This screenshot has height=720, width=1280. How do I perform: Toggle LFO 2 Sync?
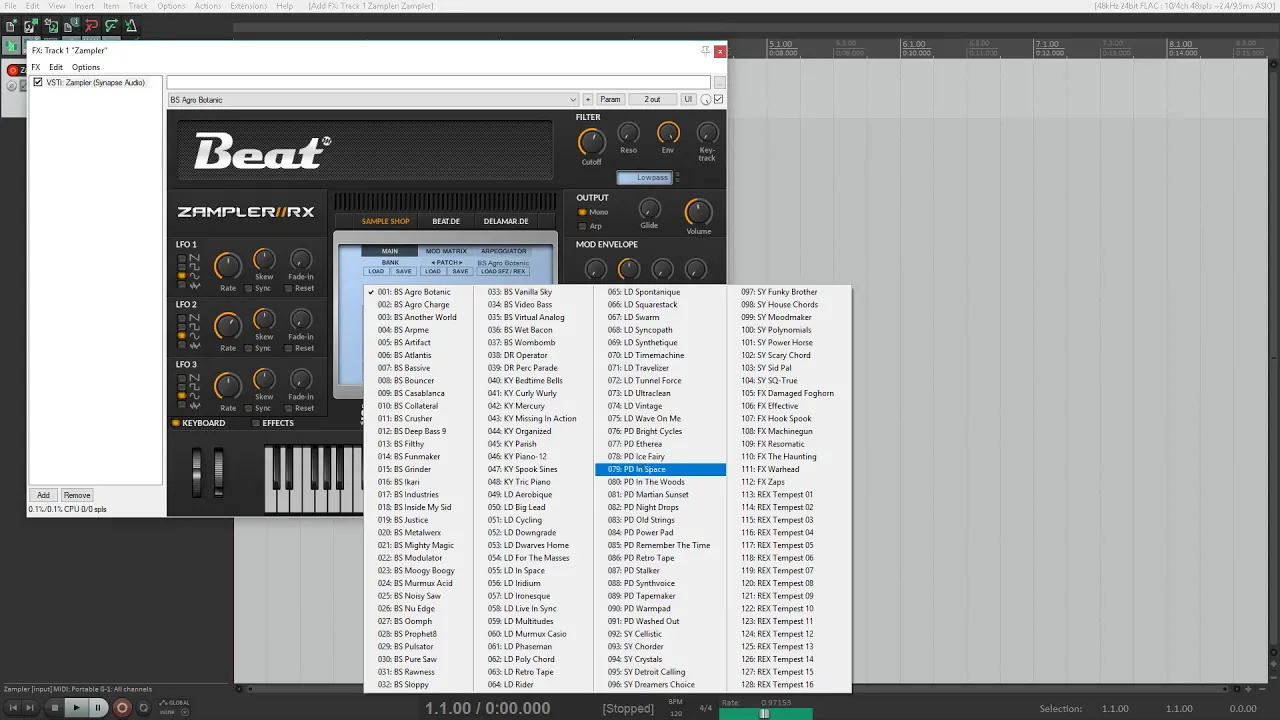coord(248,348)
